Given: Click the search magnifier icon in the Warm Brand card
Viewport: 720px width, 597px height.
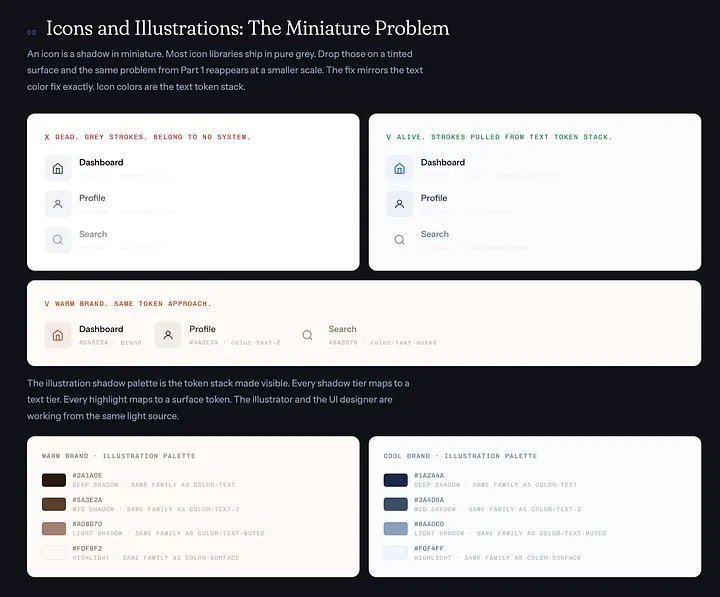Looking at the screenshot, I should 307,335.
